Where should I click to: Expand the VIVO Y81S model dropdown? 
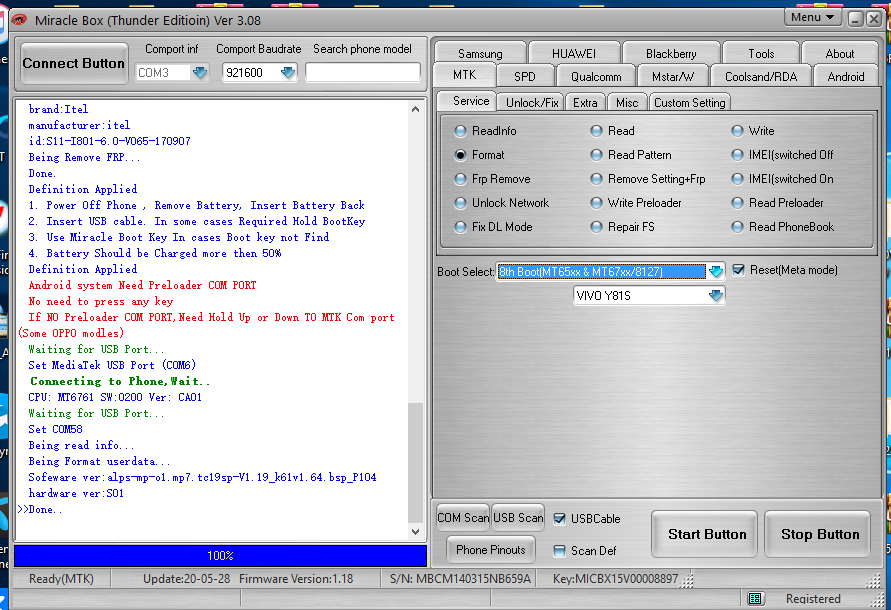716,296
